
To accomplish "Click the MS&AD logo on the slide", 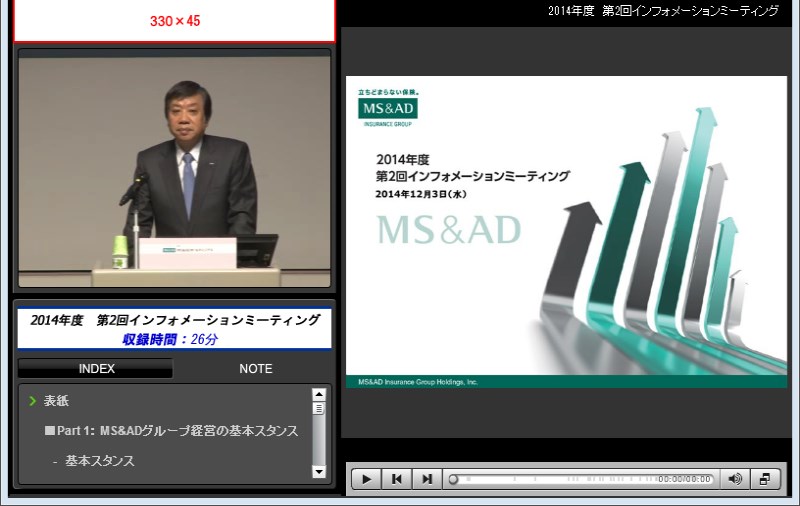I will tap(388, 108).
